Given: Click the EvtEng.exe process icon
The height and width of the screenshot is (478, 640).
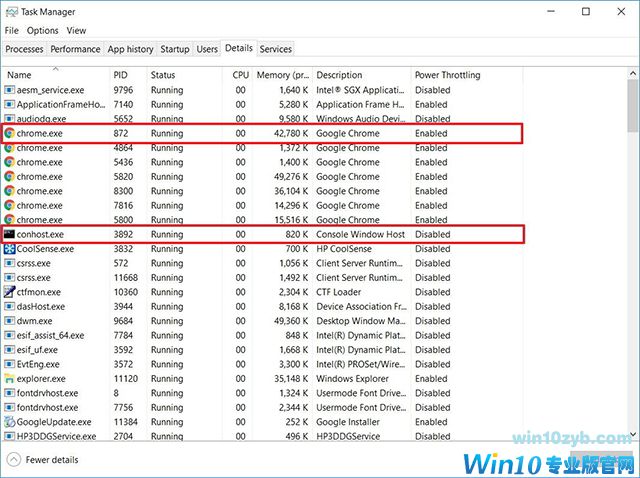Looking at the screenshot, I should [x=9, y=364].
